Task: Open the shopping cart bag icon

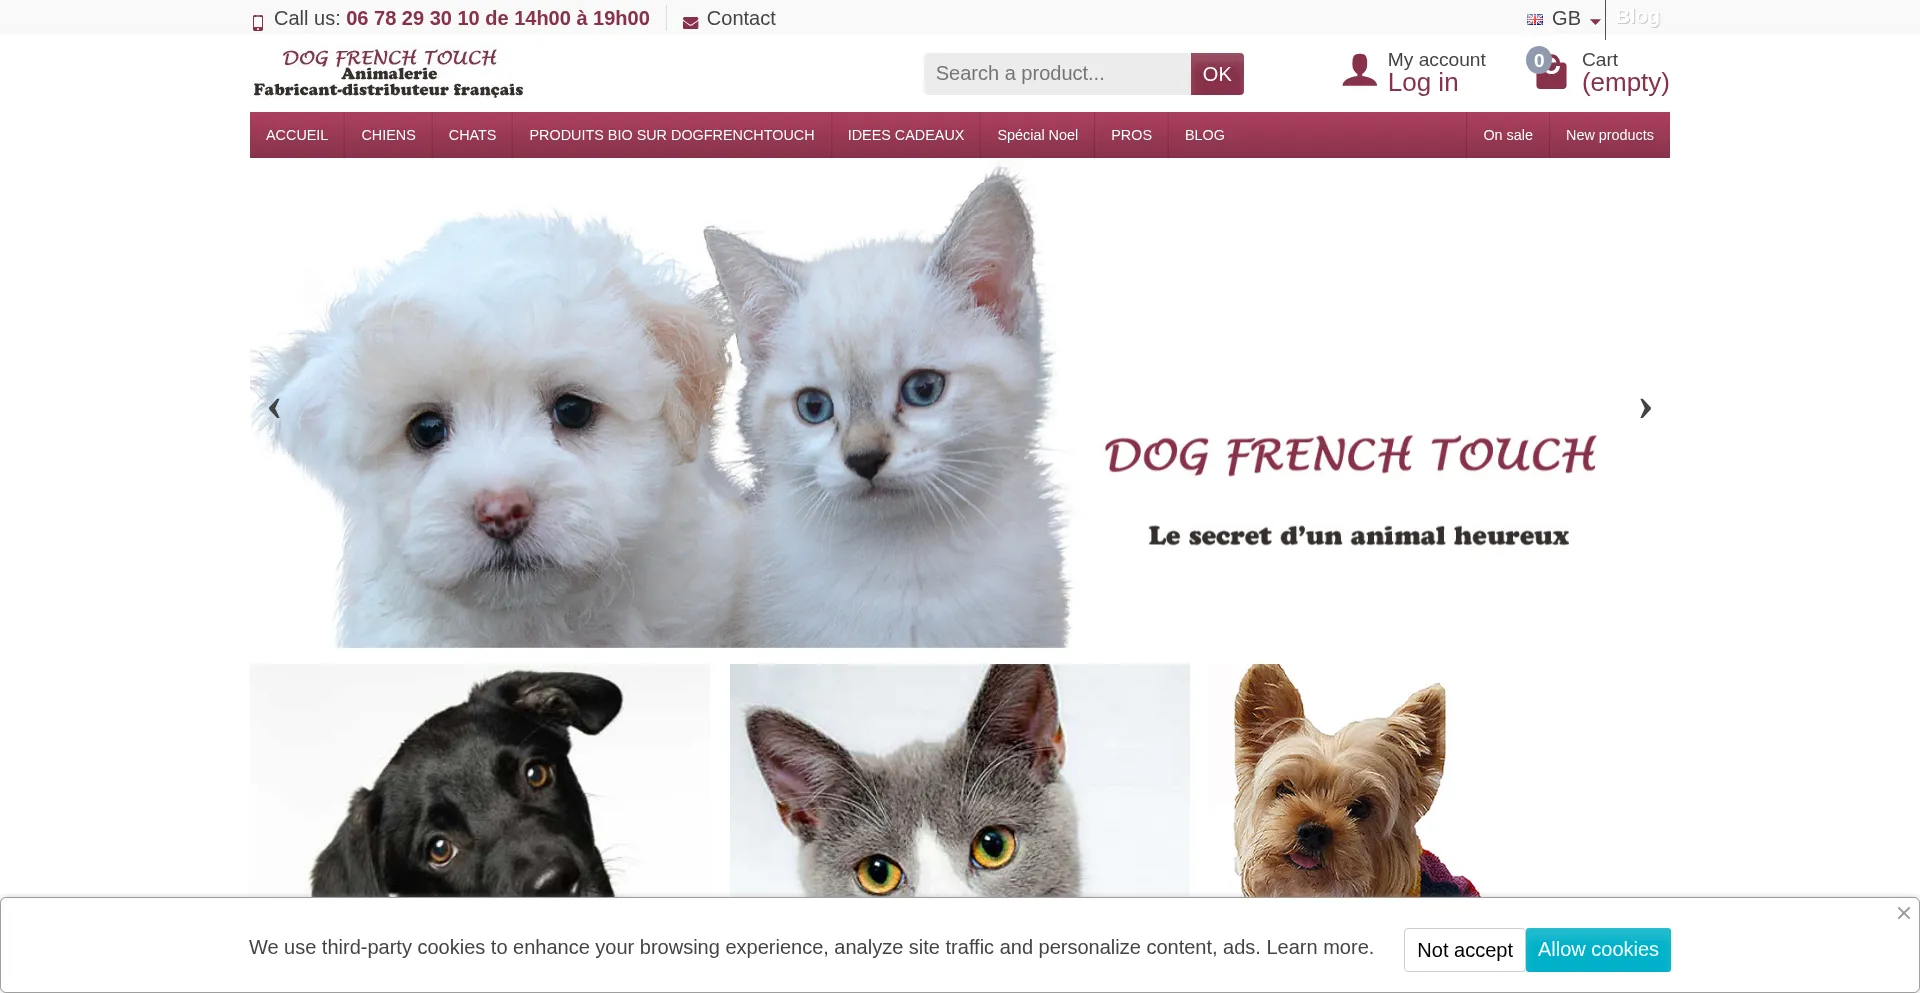Action: pyautogui.click(x=1550, y=72)
